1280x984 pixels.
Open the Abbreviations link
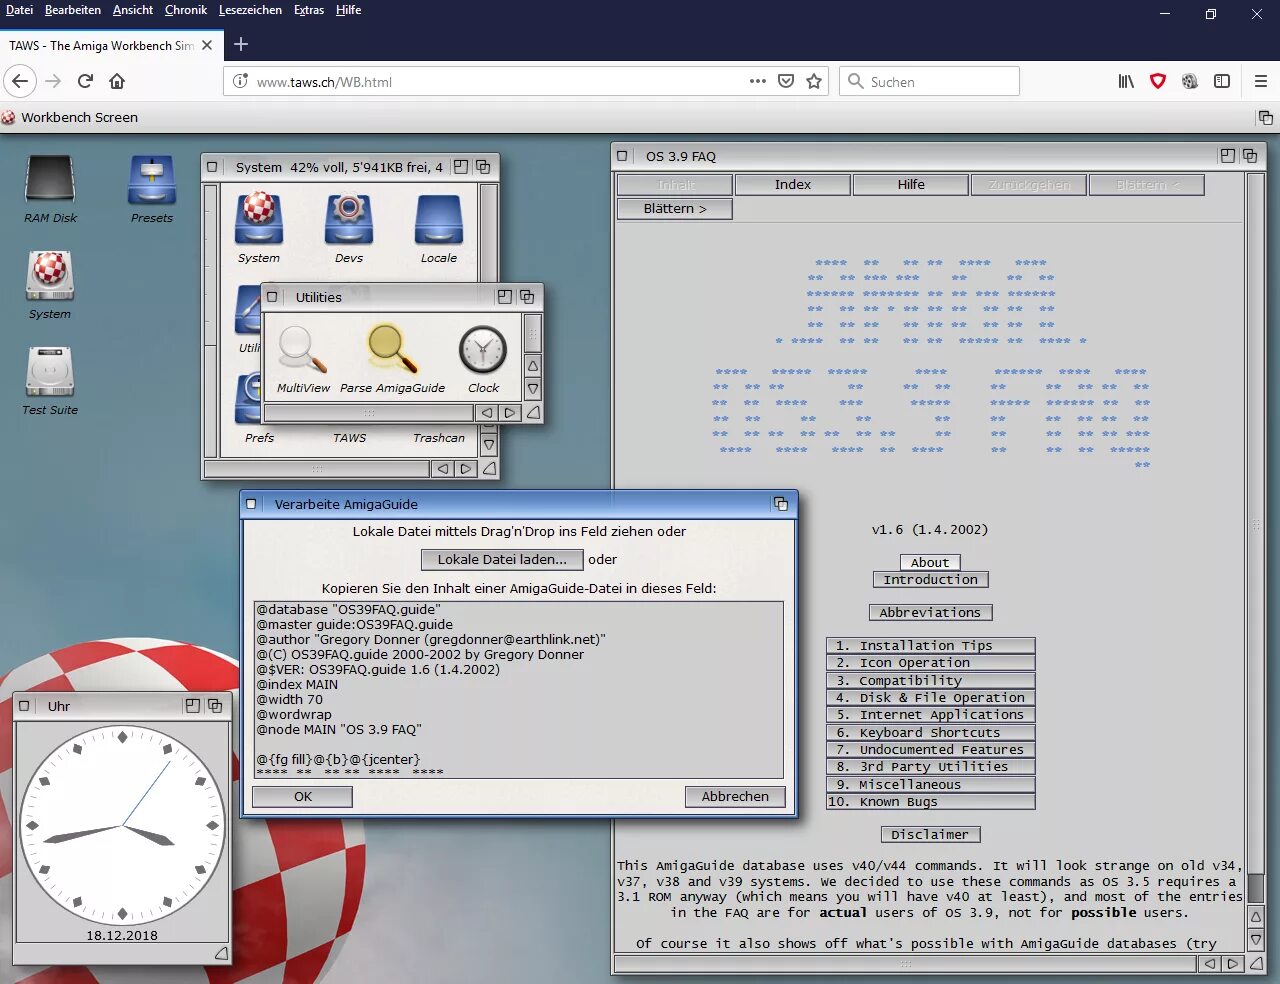point(930,612)
